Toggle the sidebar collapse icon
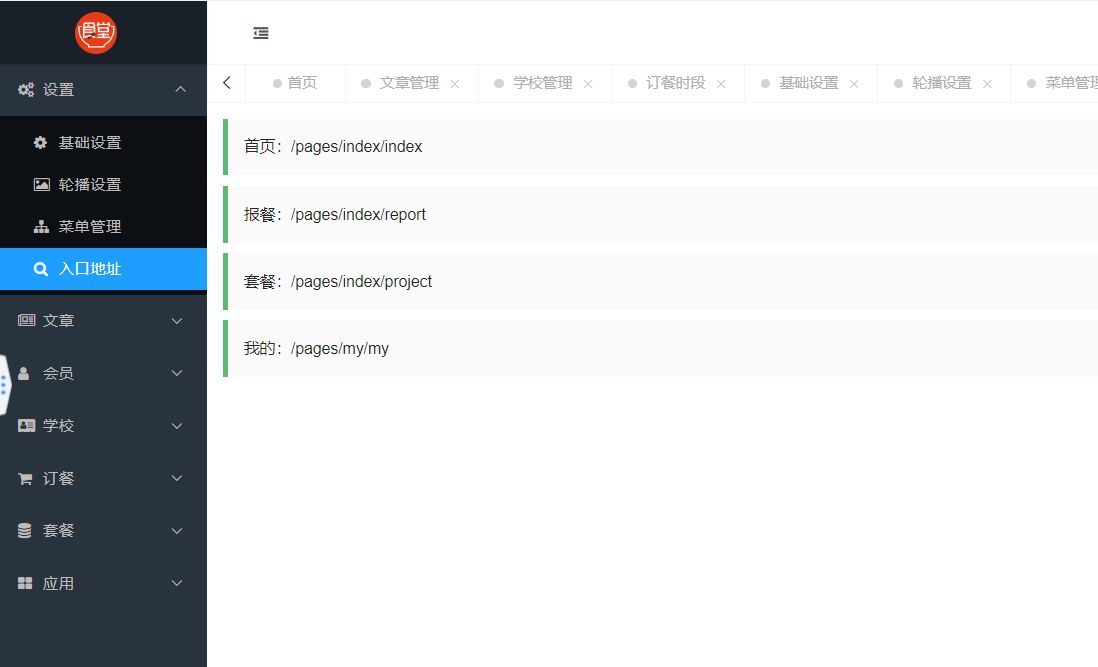1098x667 pixels. [x=261, y=33]
